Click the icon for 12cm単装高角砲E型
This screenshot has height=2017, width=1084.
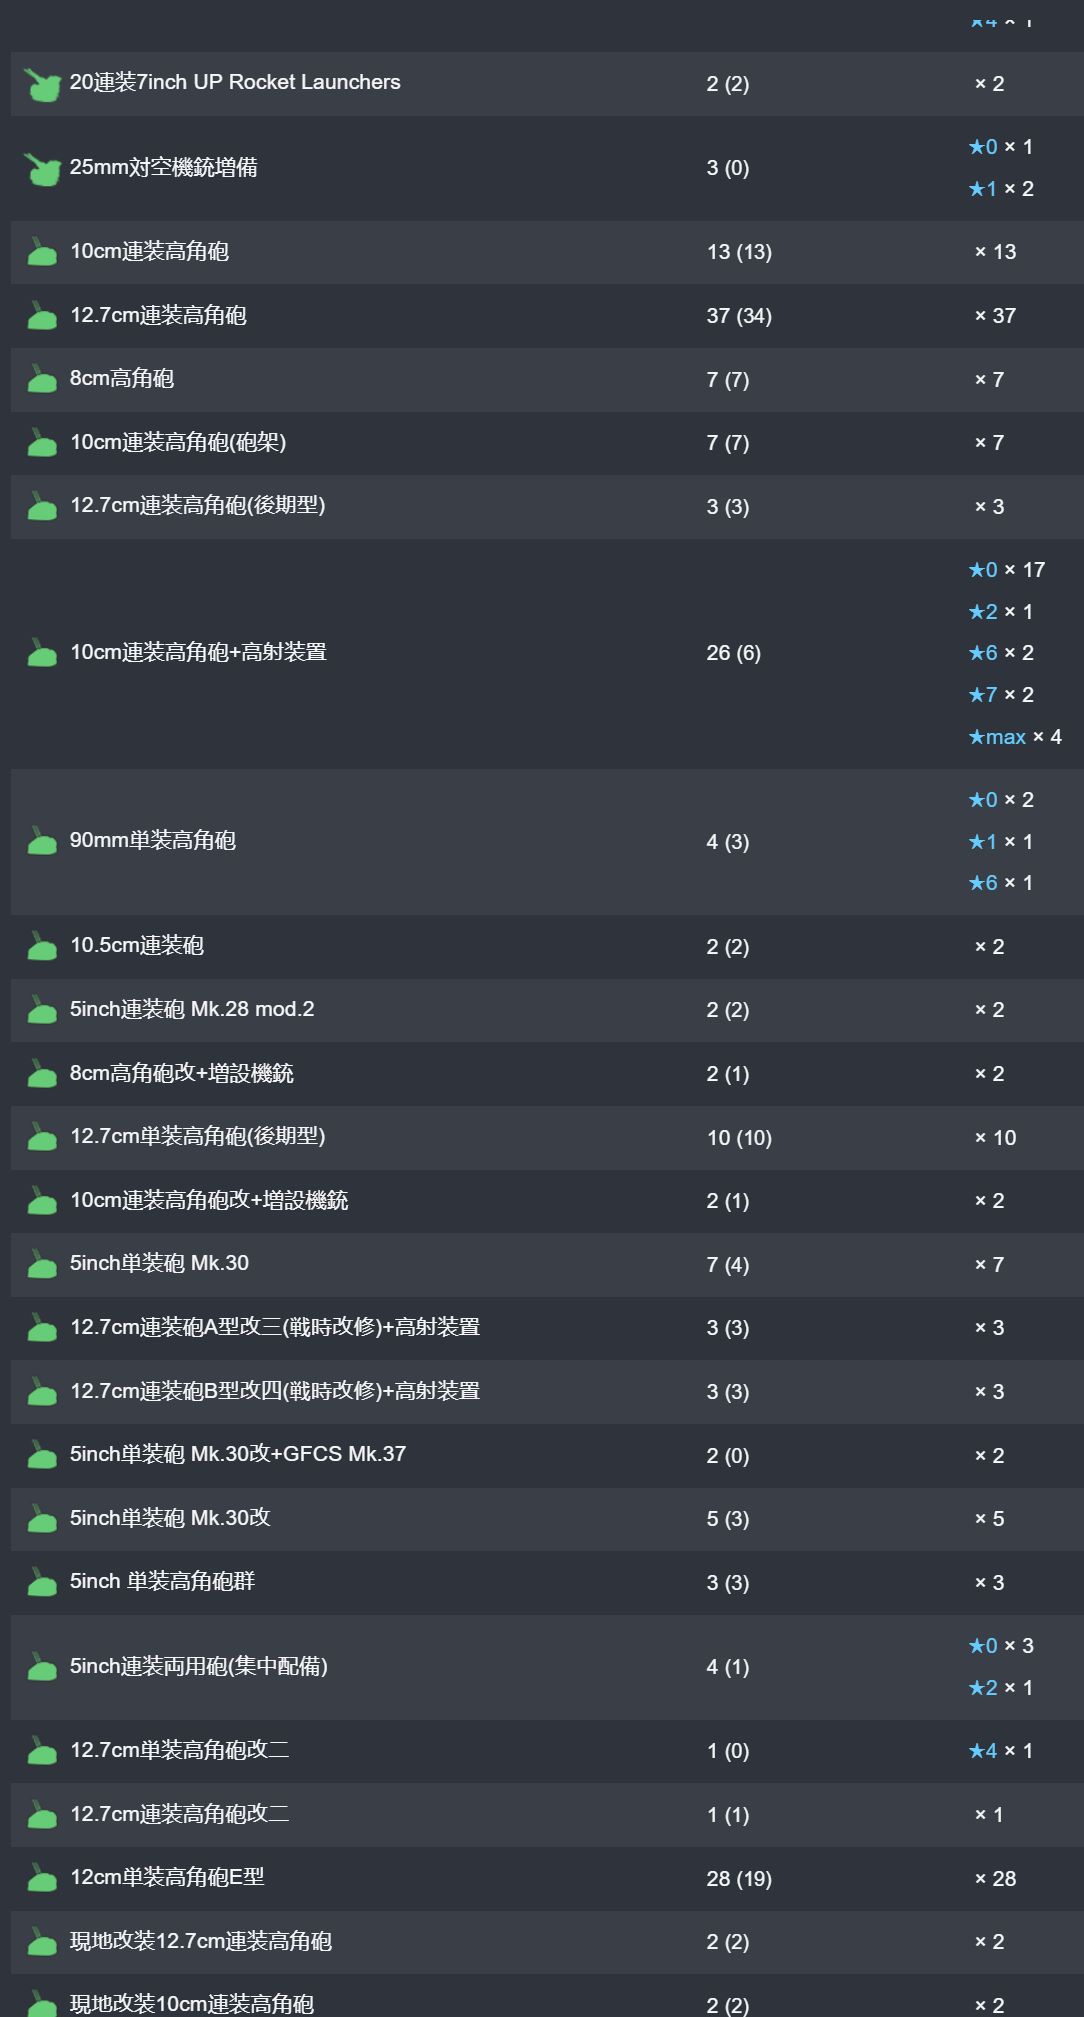coord(42,1878)
